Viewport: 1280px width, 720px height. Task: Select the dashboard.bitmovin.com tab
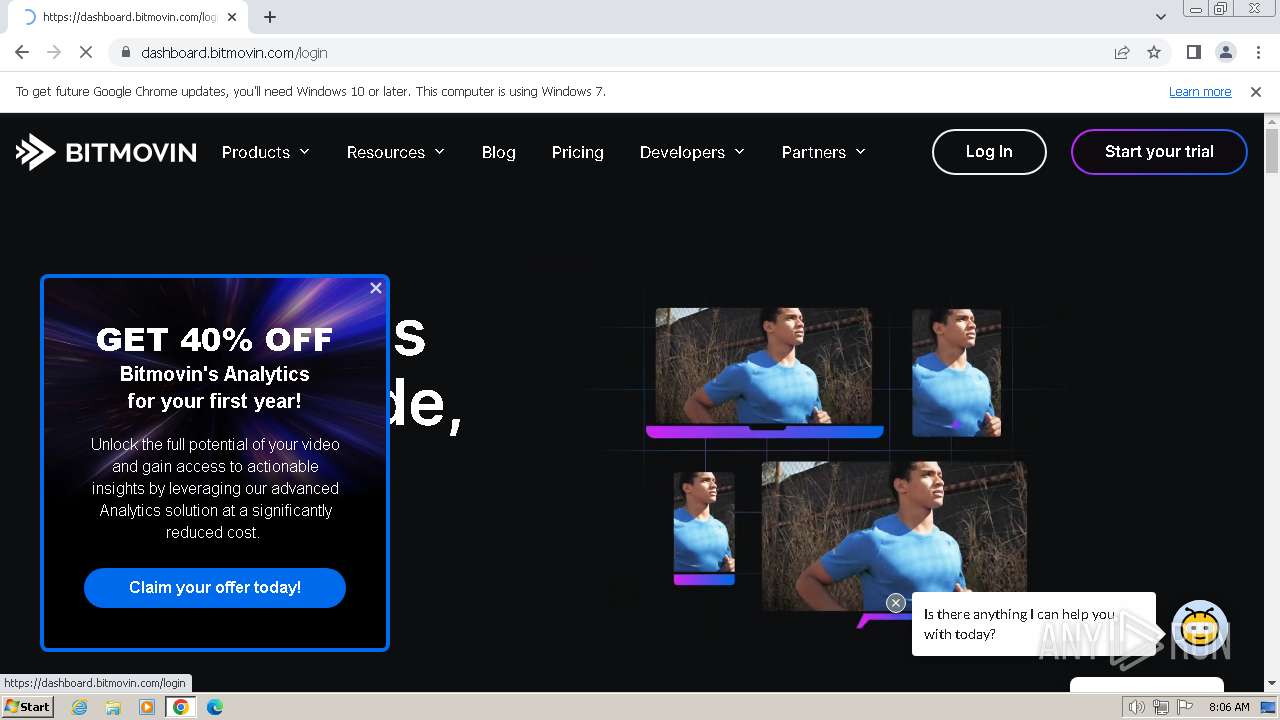coord(130,17)
